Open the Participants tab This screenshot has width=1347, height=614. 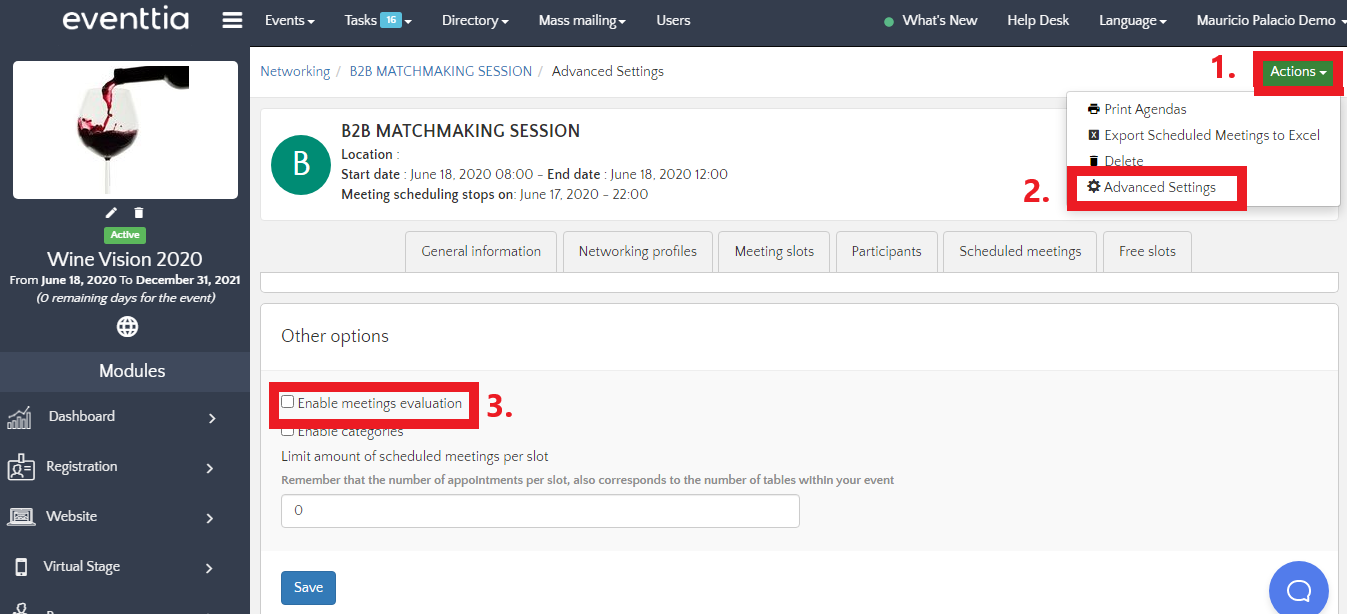[886, 252]
